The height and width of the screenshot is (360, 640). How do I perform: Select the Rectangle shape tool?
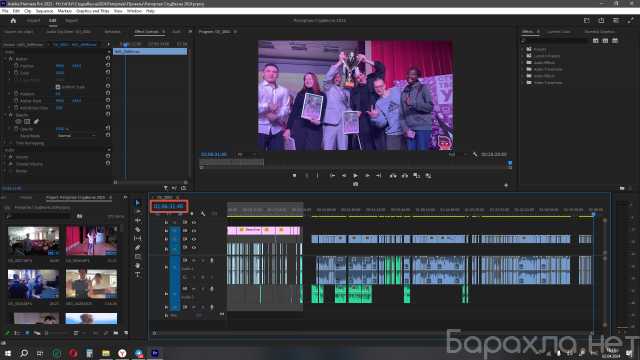138,256
